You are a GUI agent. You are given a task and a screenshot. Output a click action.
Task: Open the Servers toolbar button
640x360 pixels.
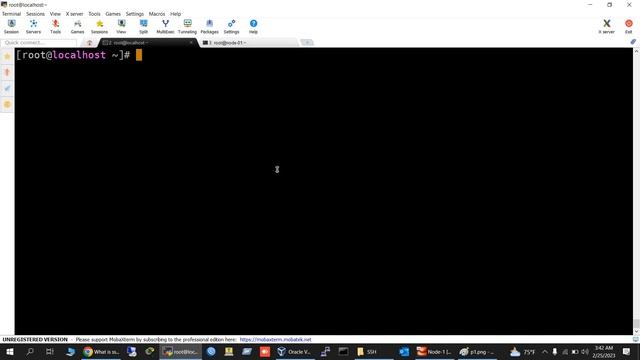tap(33, 27)
